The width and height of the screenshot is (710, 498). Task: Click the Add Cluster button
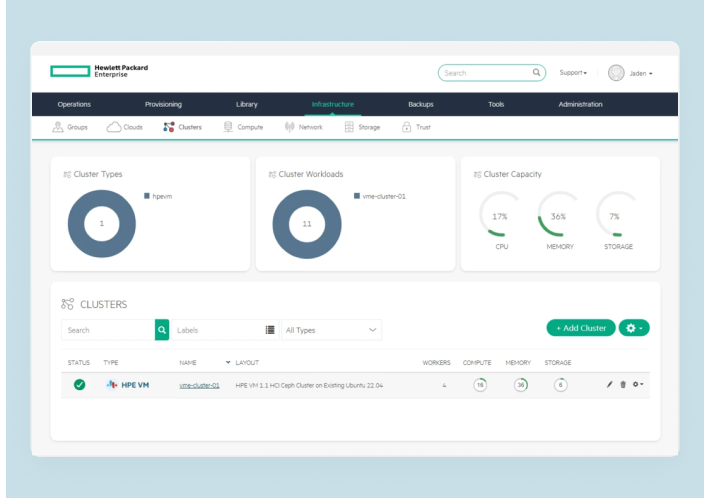(581, 328)
